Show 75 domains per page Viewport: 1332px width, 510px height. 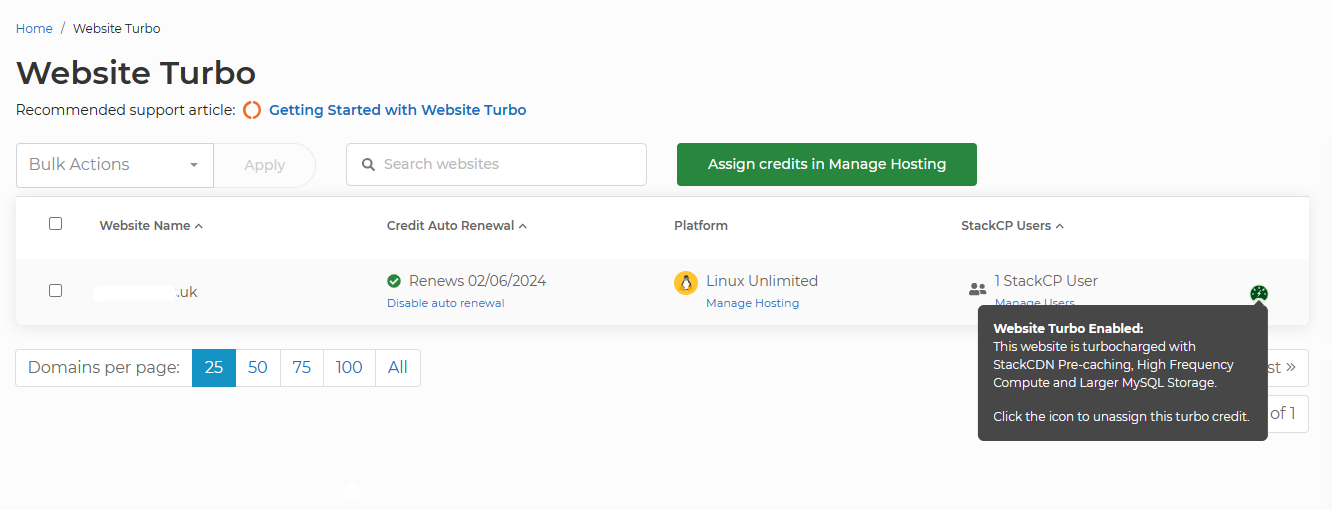tap(302, 367)
